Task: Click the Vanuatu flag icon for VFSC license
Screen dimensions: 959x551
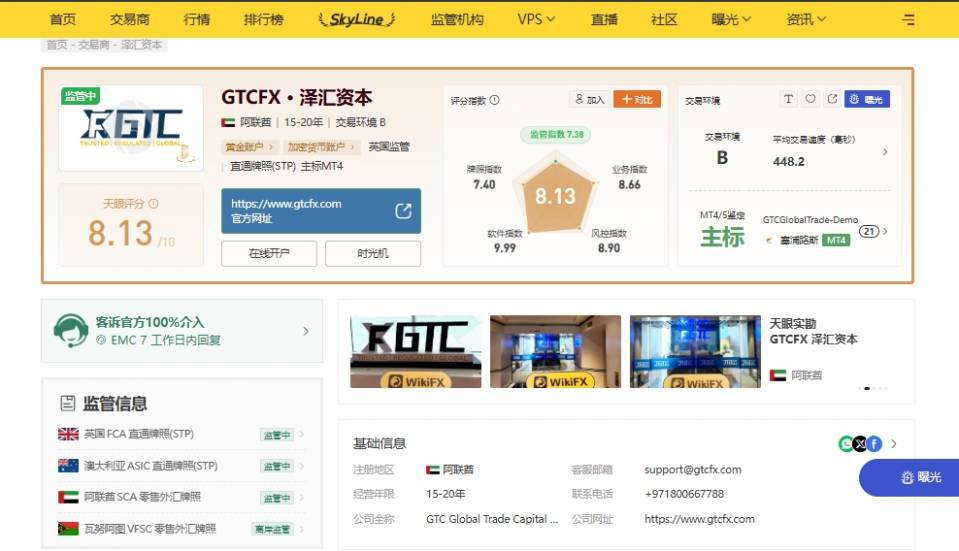Action: click(x=68, y=528)
